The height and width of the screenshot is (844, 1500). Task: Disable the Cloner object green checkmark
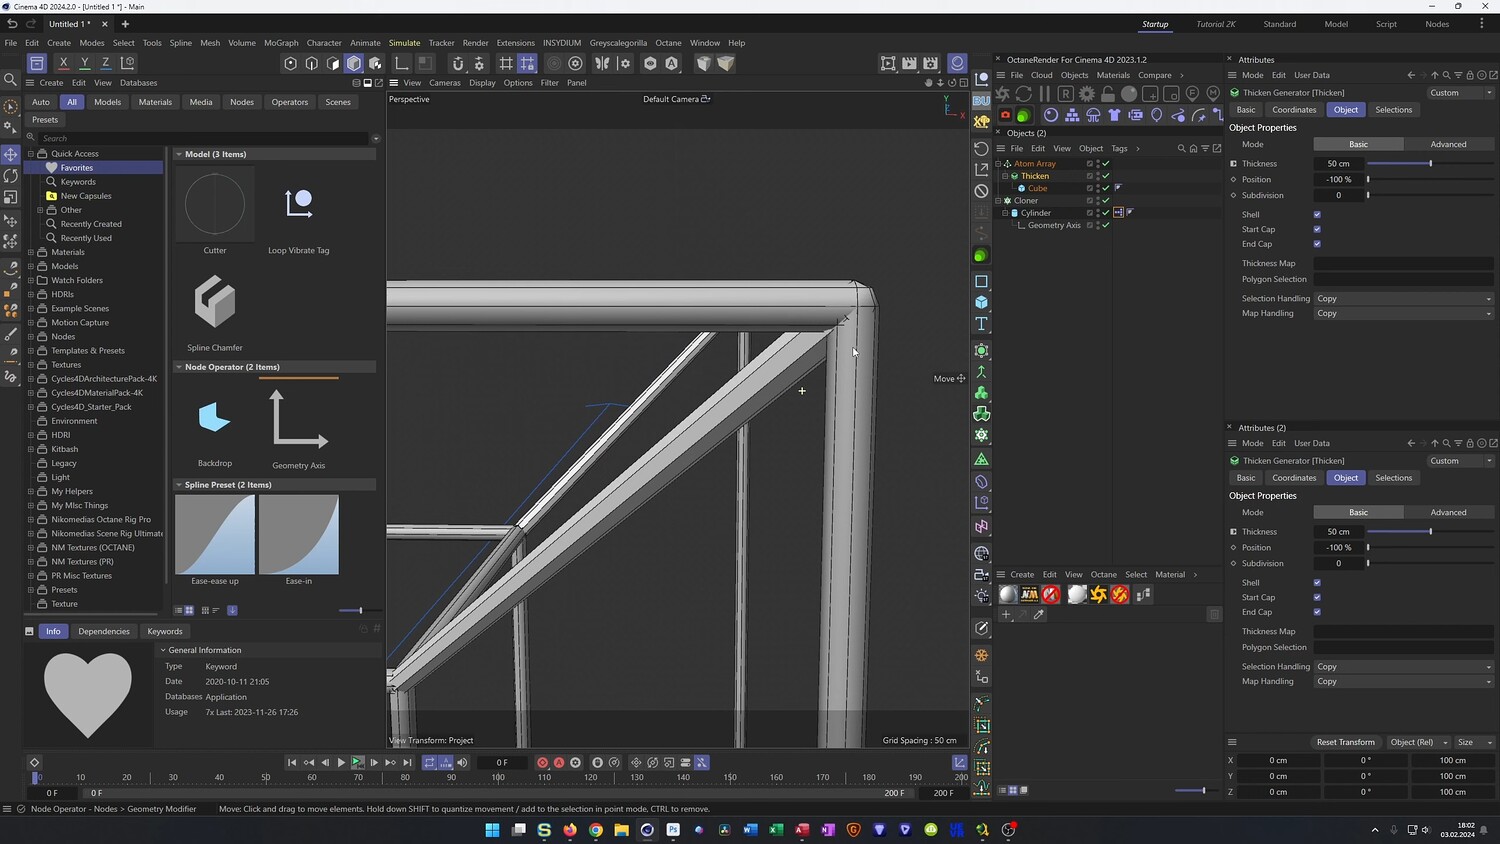click(x=1106, y=200)
